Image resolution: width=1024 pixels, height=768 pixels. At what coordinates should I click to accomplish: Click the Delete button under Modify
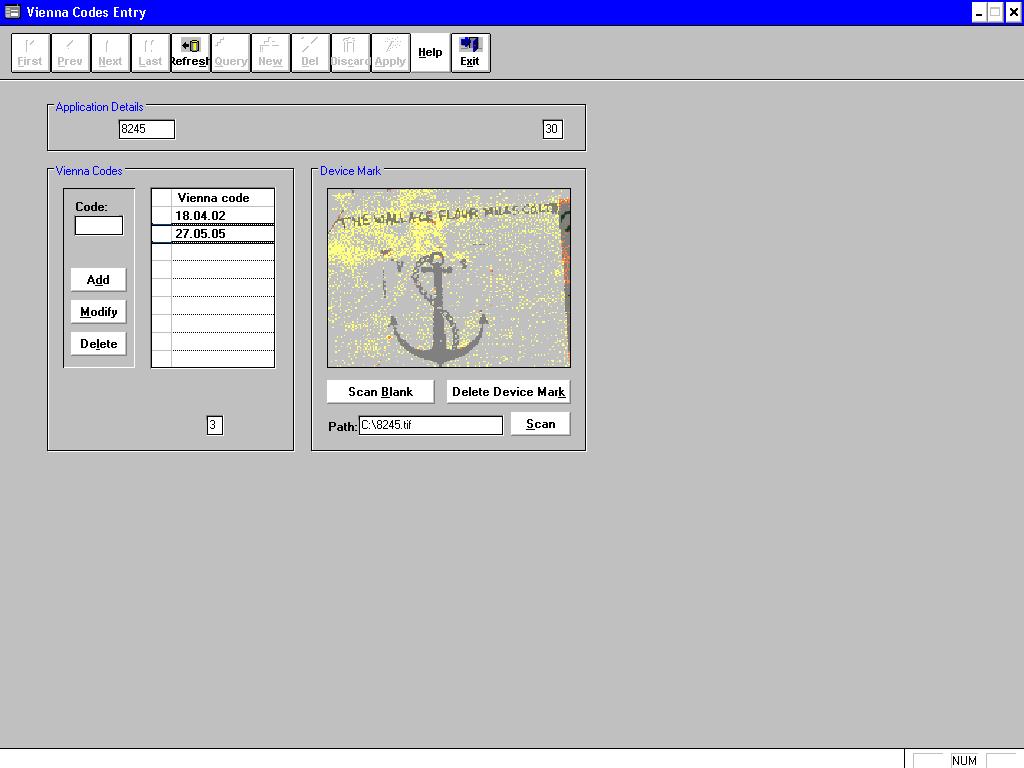tap(98, 344)
